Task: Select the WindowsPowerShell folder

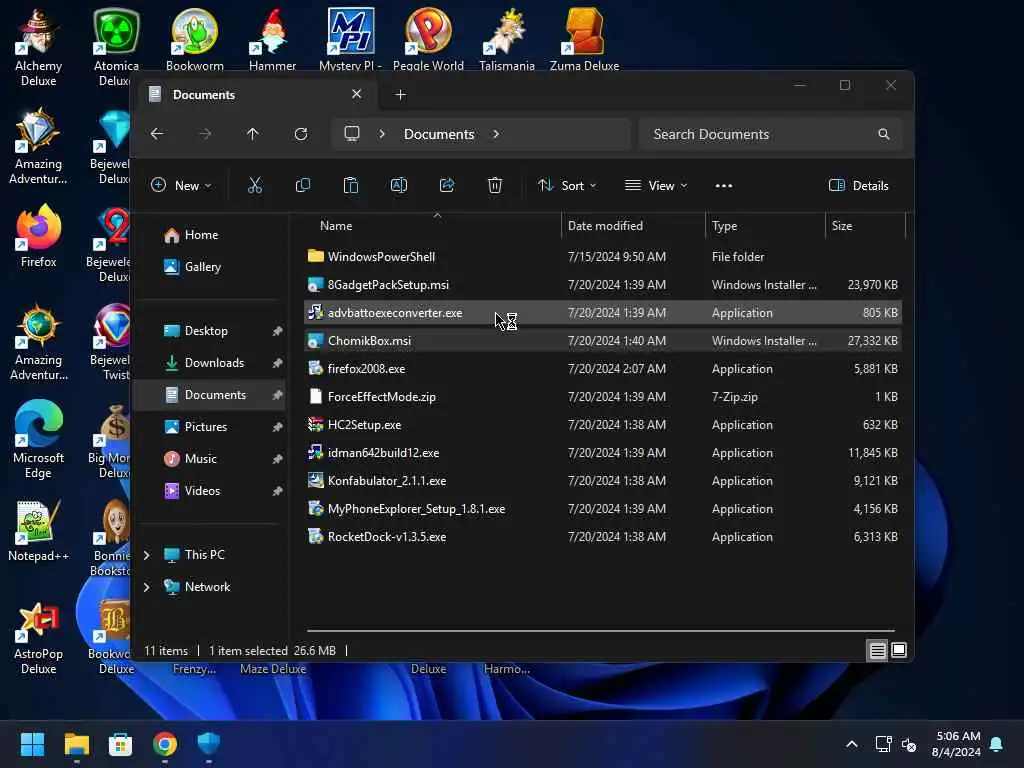Action: click(602, 257)
